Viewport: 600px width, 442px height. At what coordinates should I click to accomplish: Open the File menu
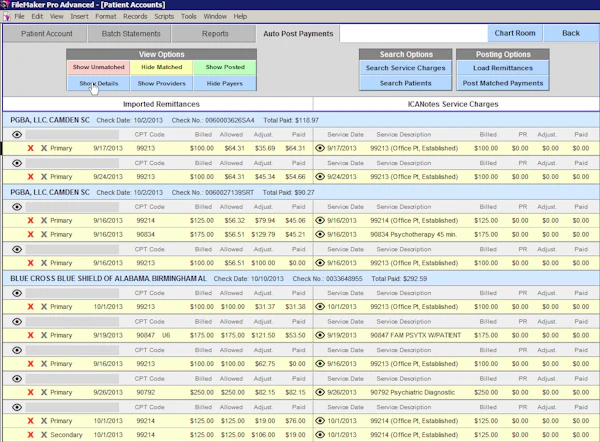[19, 16]
